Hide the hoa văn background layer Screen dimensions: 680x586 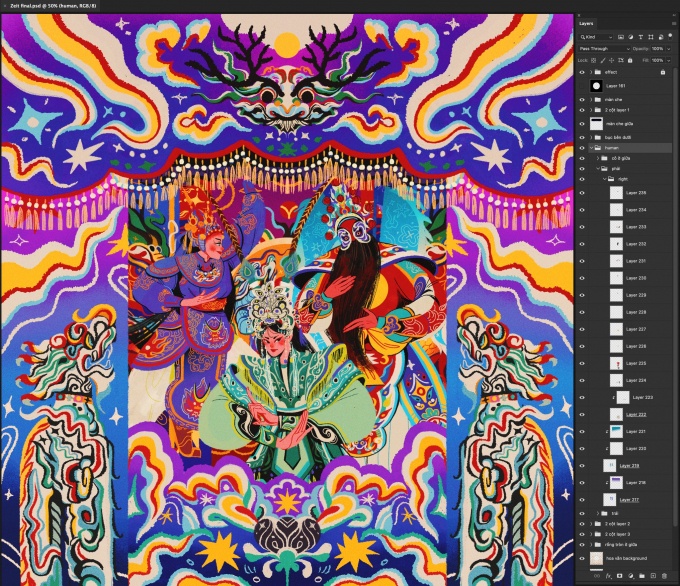pos(583,558)
